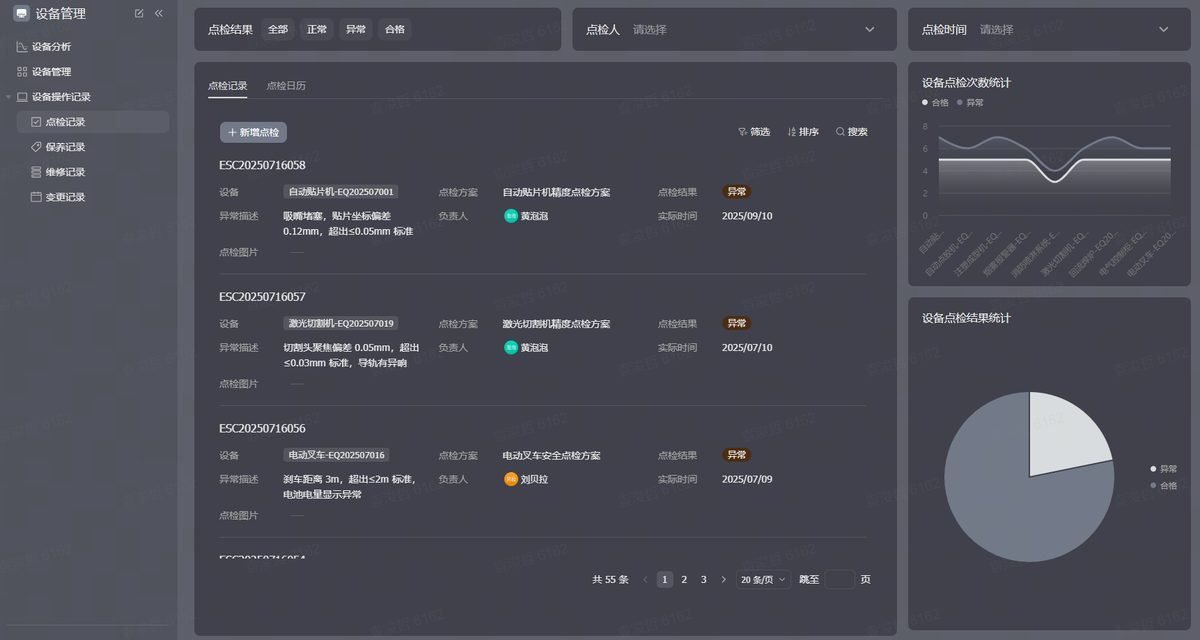Toggle 合格 legend in pie chart
Viewport: 1200px width, 640px height.
[x=1164, y=486]
